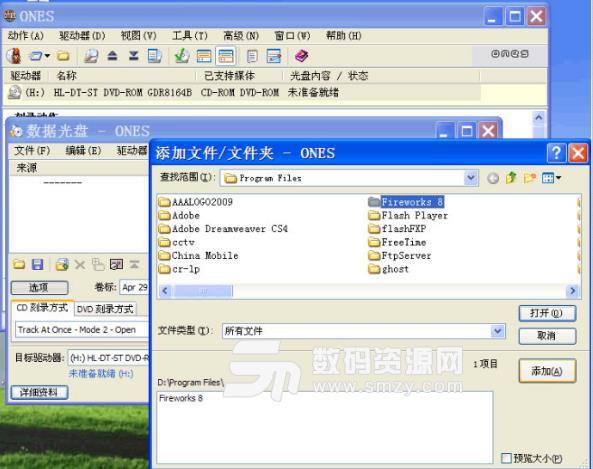Screen dimensions: 593x469
Task: Click the dark properties panel icon in Data Disc window
Action: pyautogui.click(x=116, y=264)
